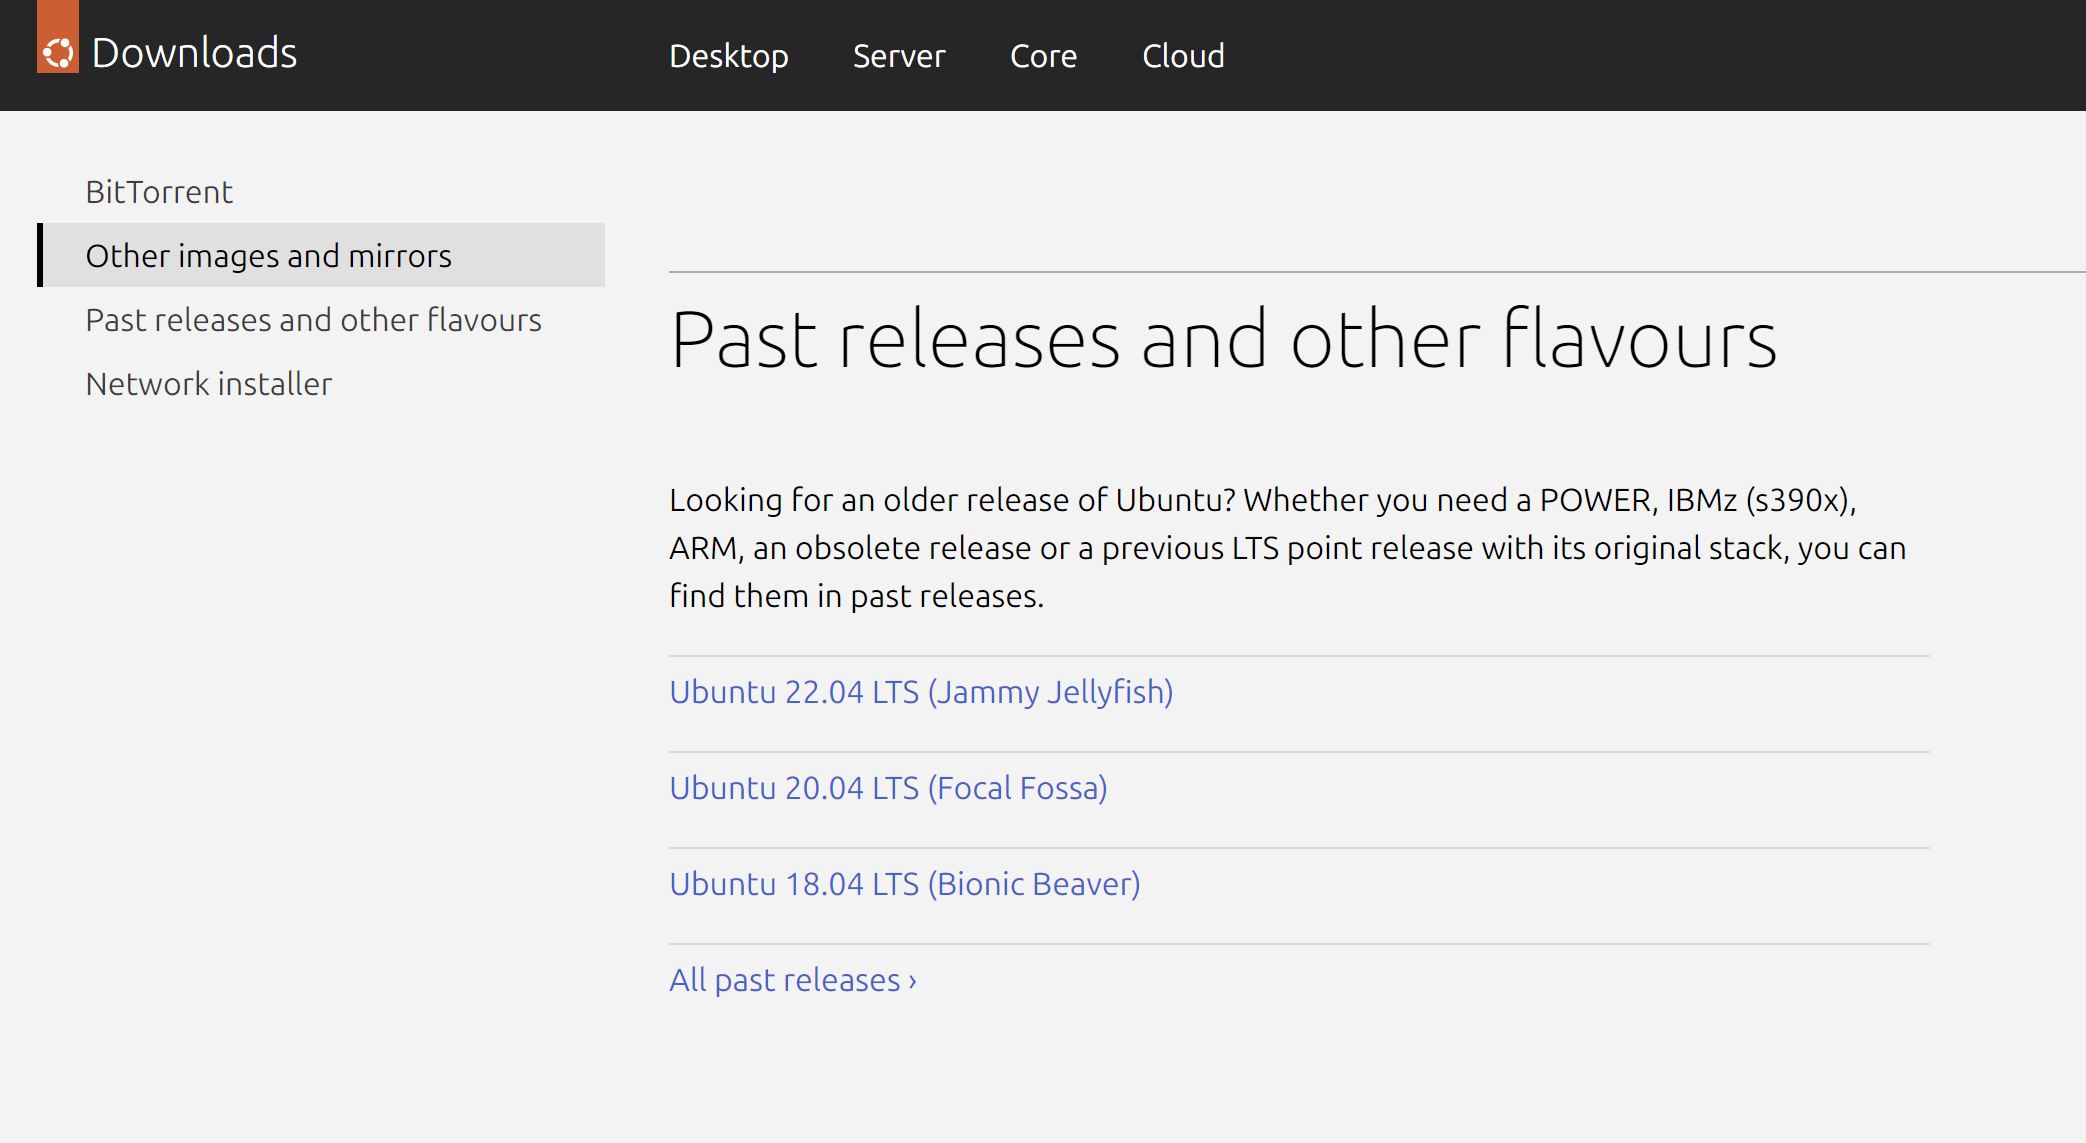Go to the Core navigation item
Screen dimensions: 2086x1143
[x=1043, y=56]
